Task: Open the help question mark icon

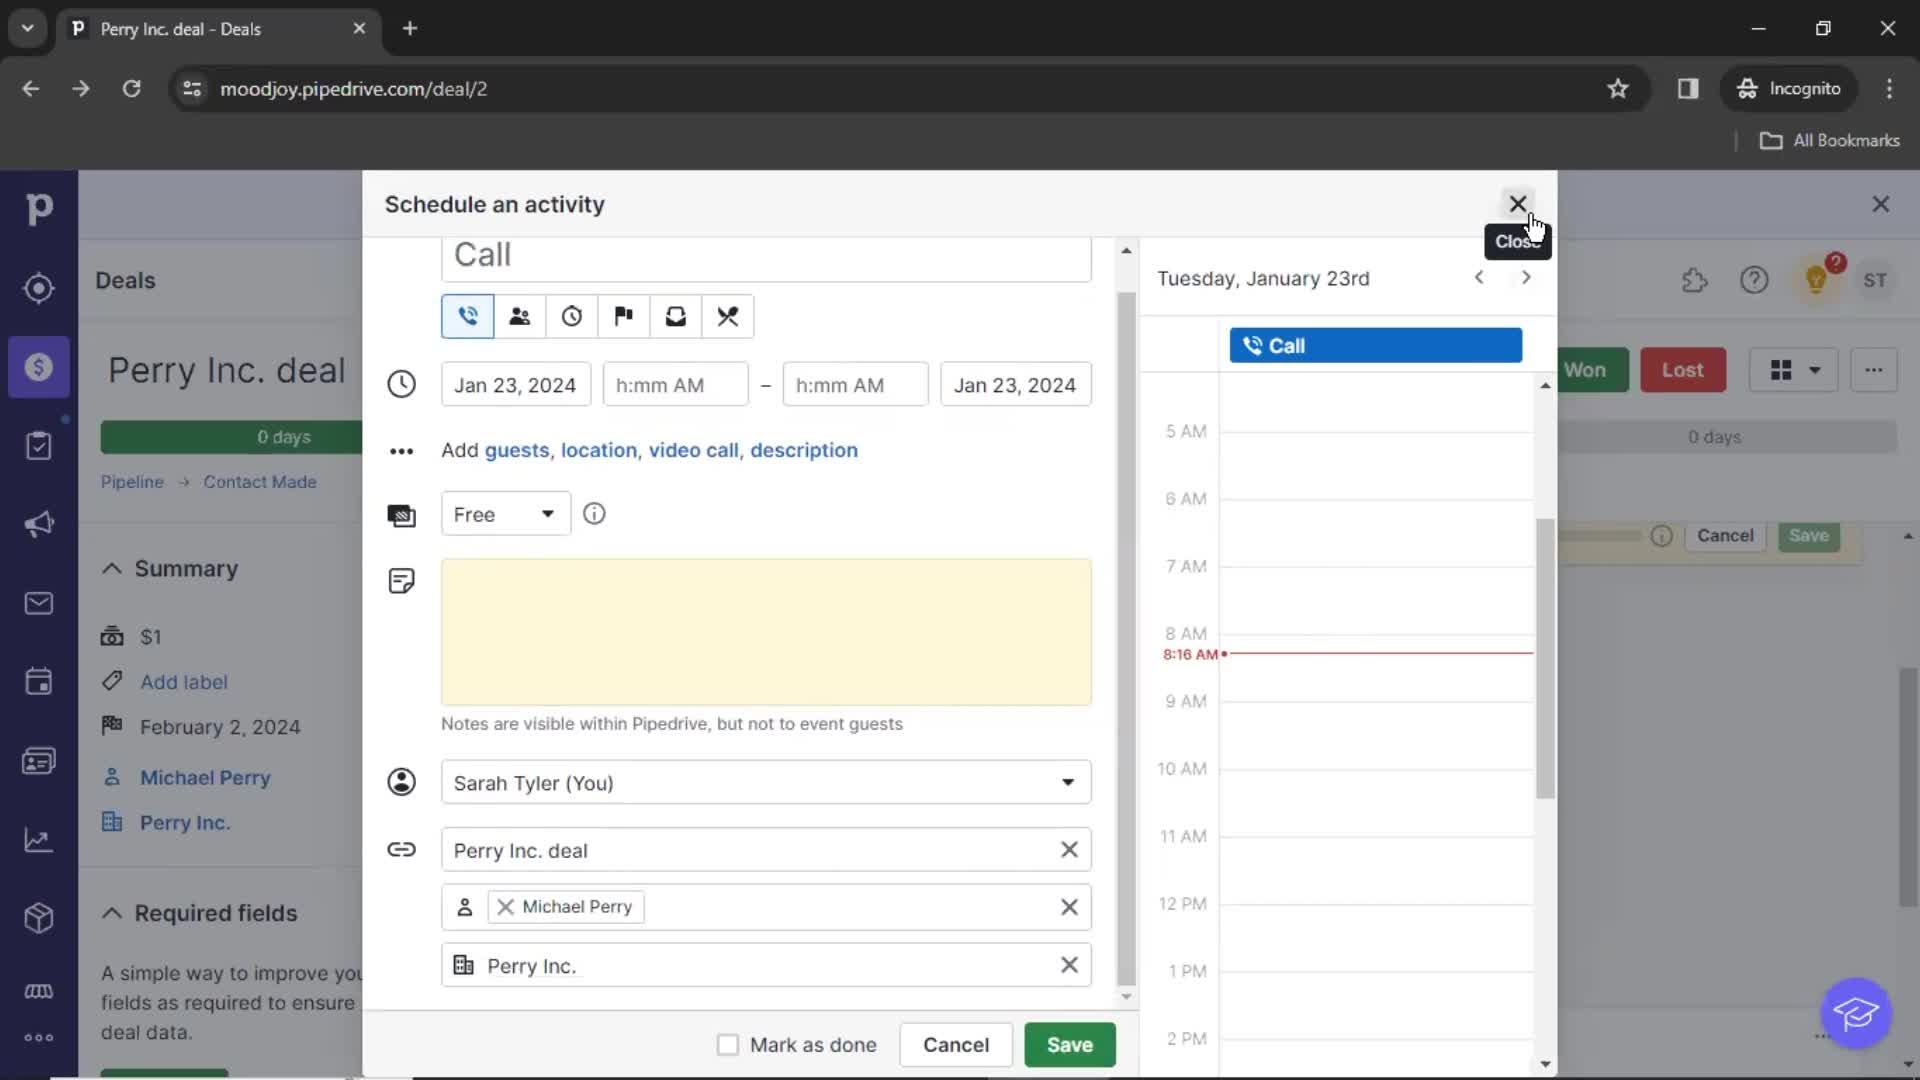Action: click(x=1754, y=281)
